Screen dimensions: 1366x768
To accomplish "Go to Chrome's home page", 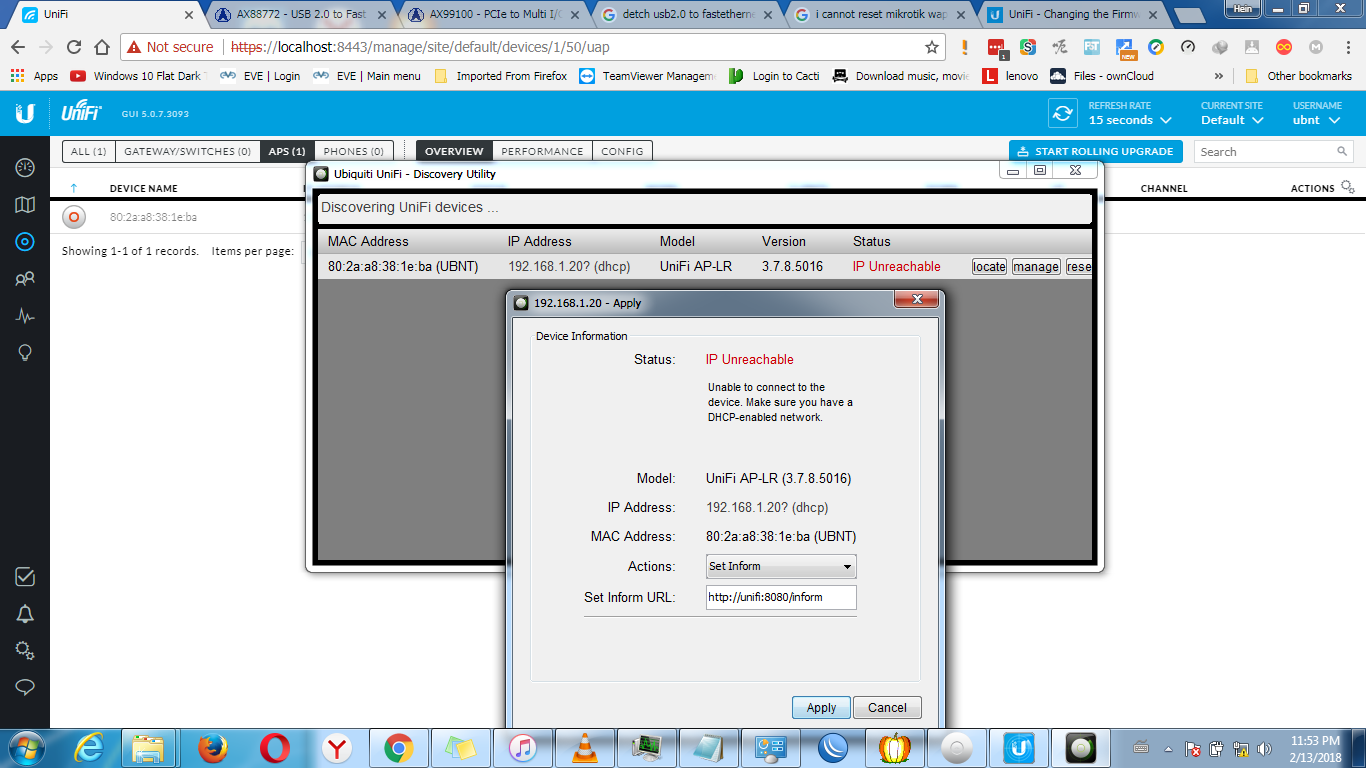I will (102, 47).
